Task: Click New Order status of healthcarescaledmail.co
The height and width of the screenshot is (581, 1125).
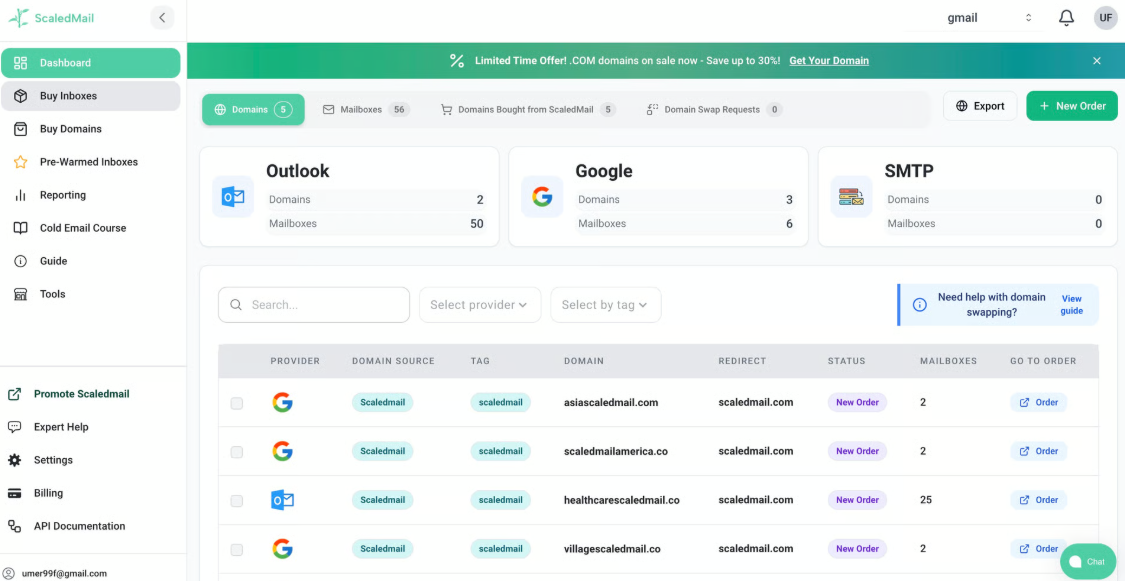Action: (x=857, y=500)
